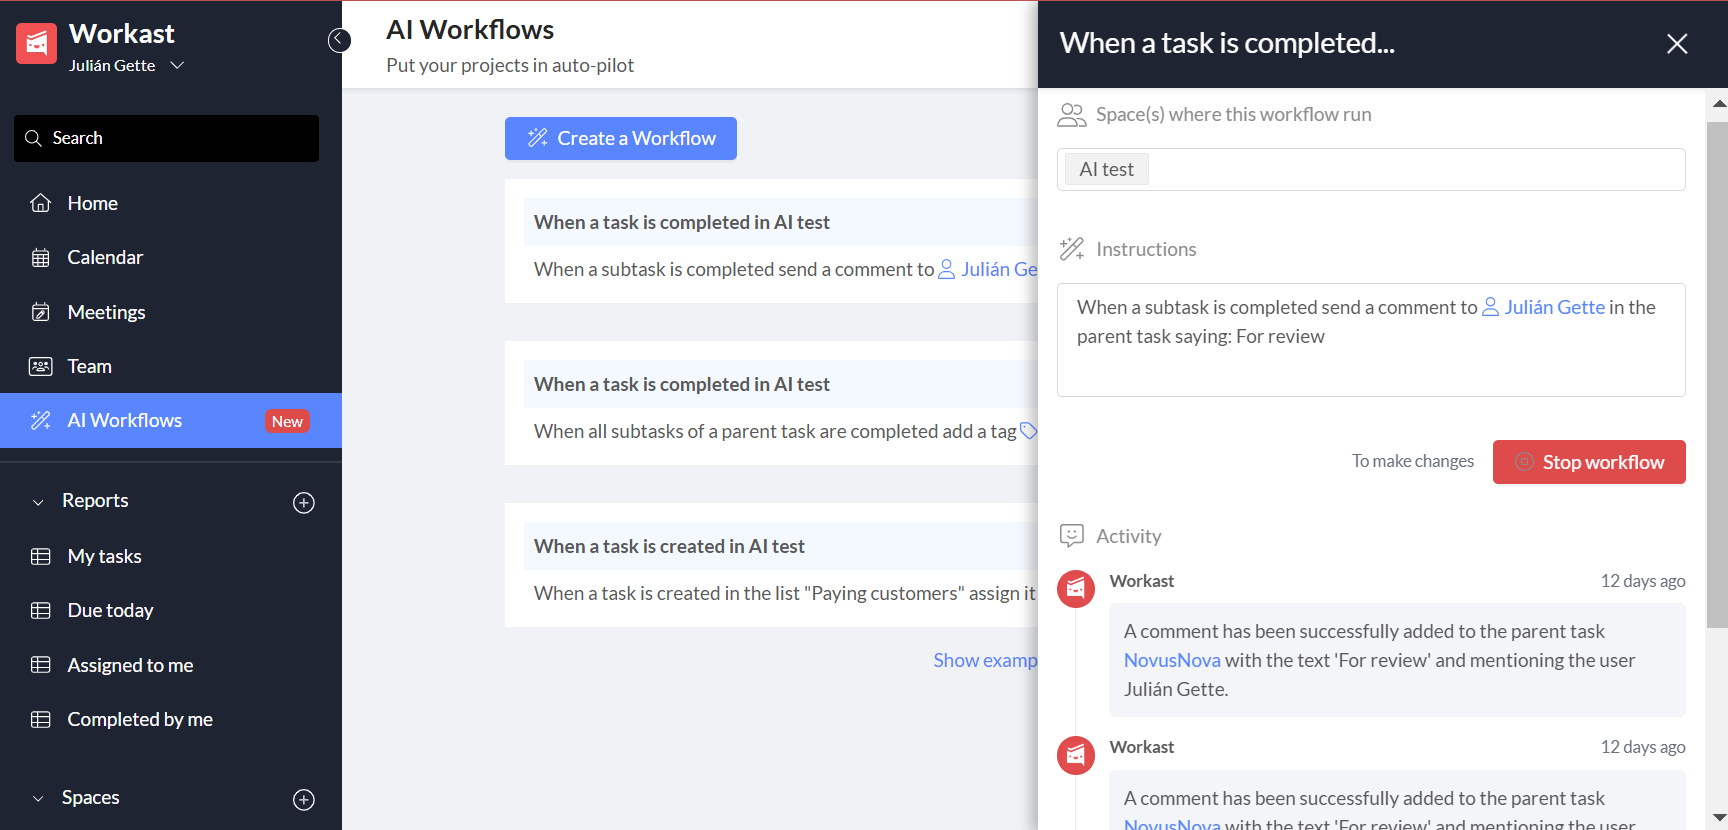Click the tag icon in second workflow card
The width and height of the screenshot is (1728, 830).
[1028, 431]
